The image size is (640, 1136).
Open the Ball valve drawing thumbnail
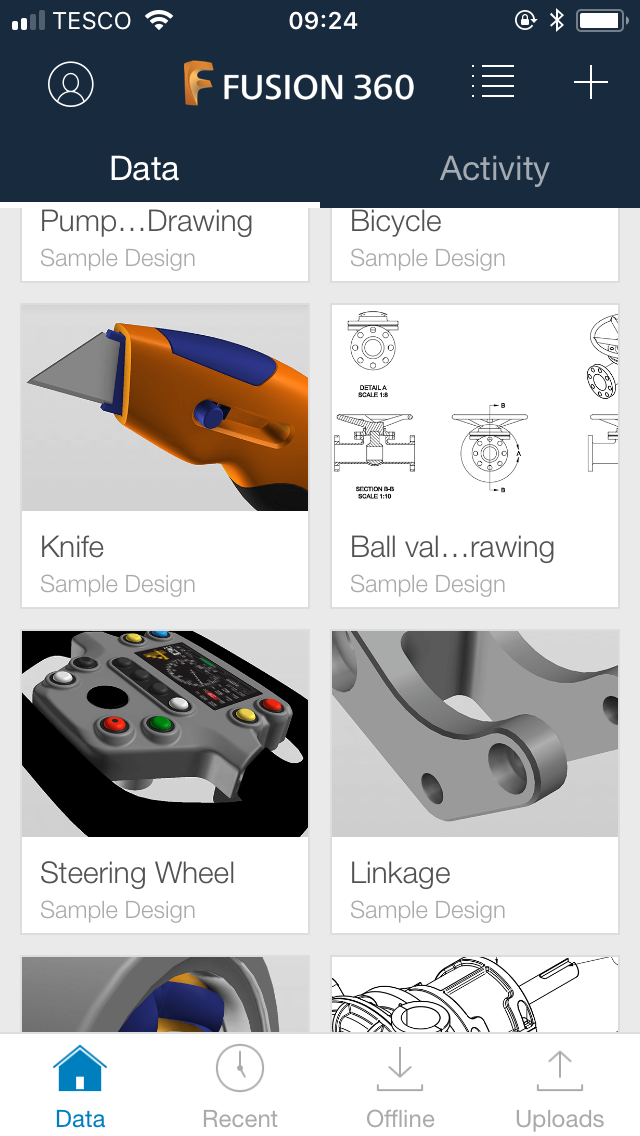tap(475, 408)
